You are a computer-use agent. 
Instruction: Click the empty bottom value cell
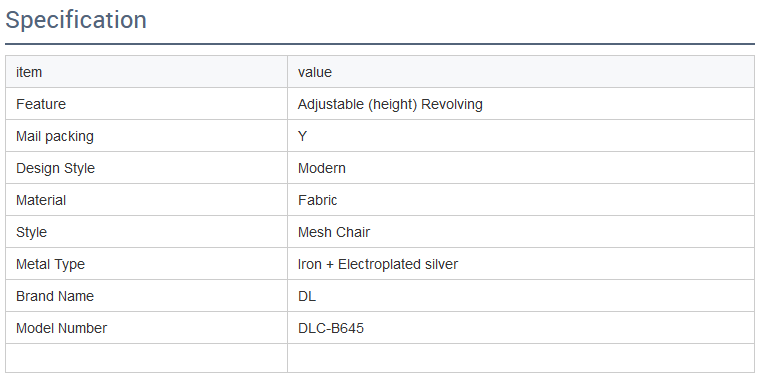[521, 358]
